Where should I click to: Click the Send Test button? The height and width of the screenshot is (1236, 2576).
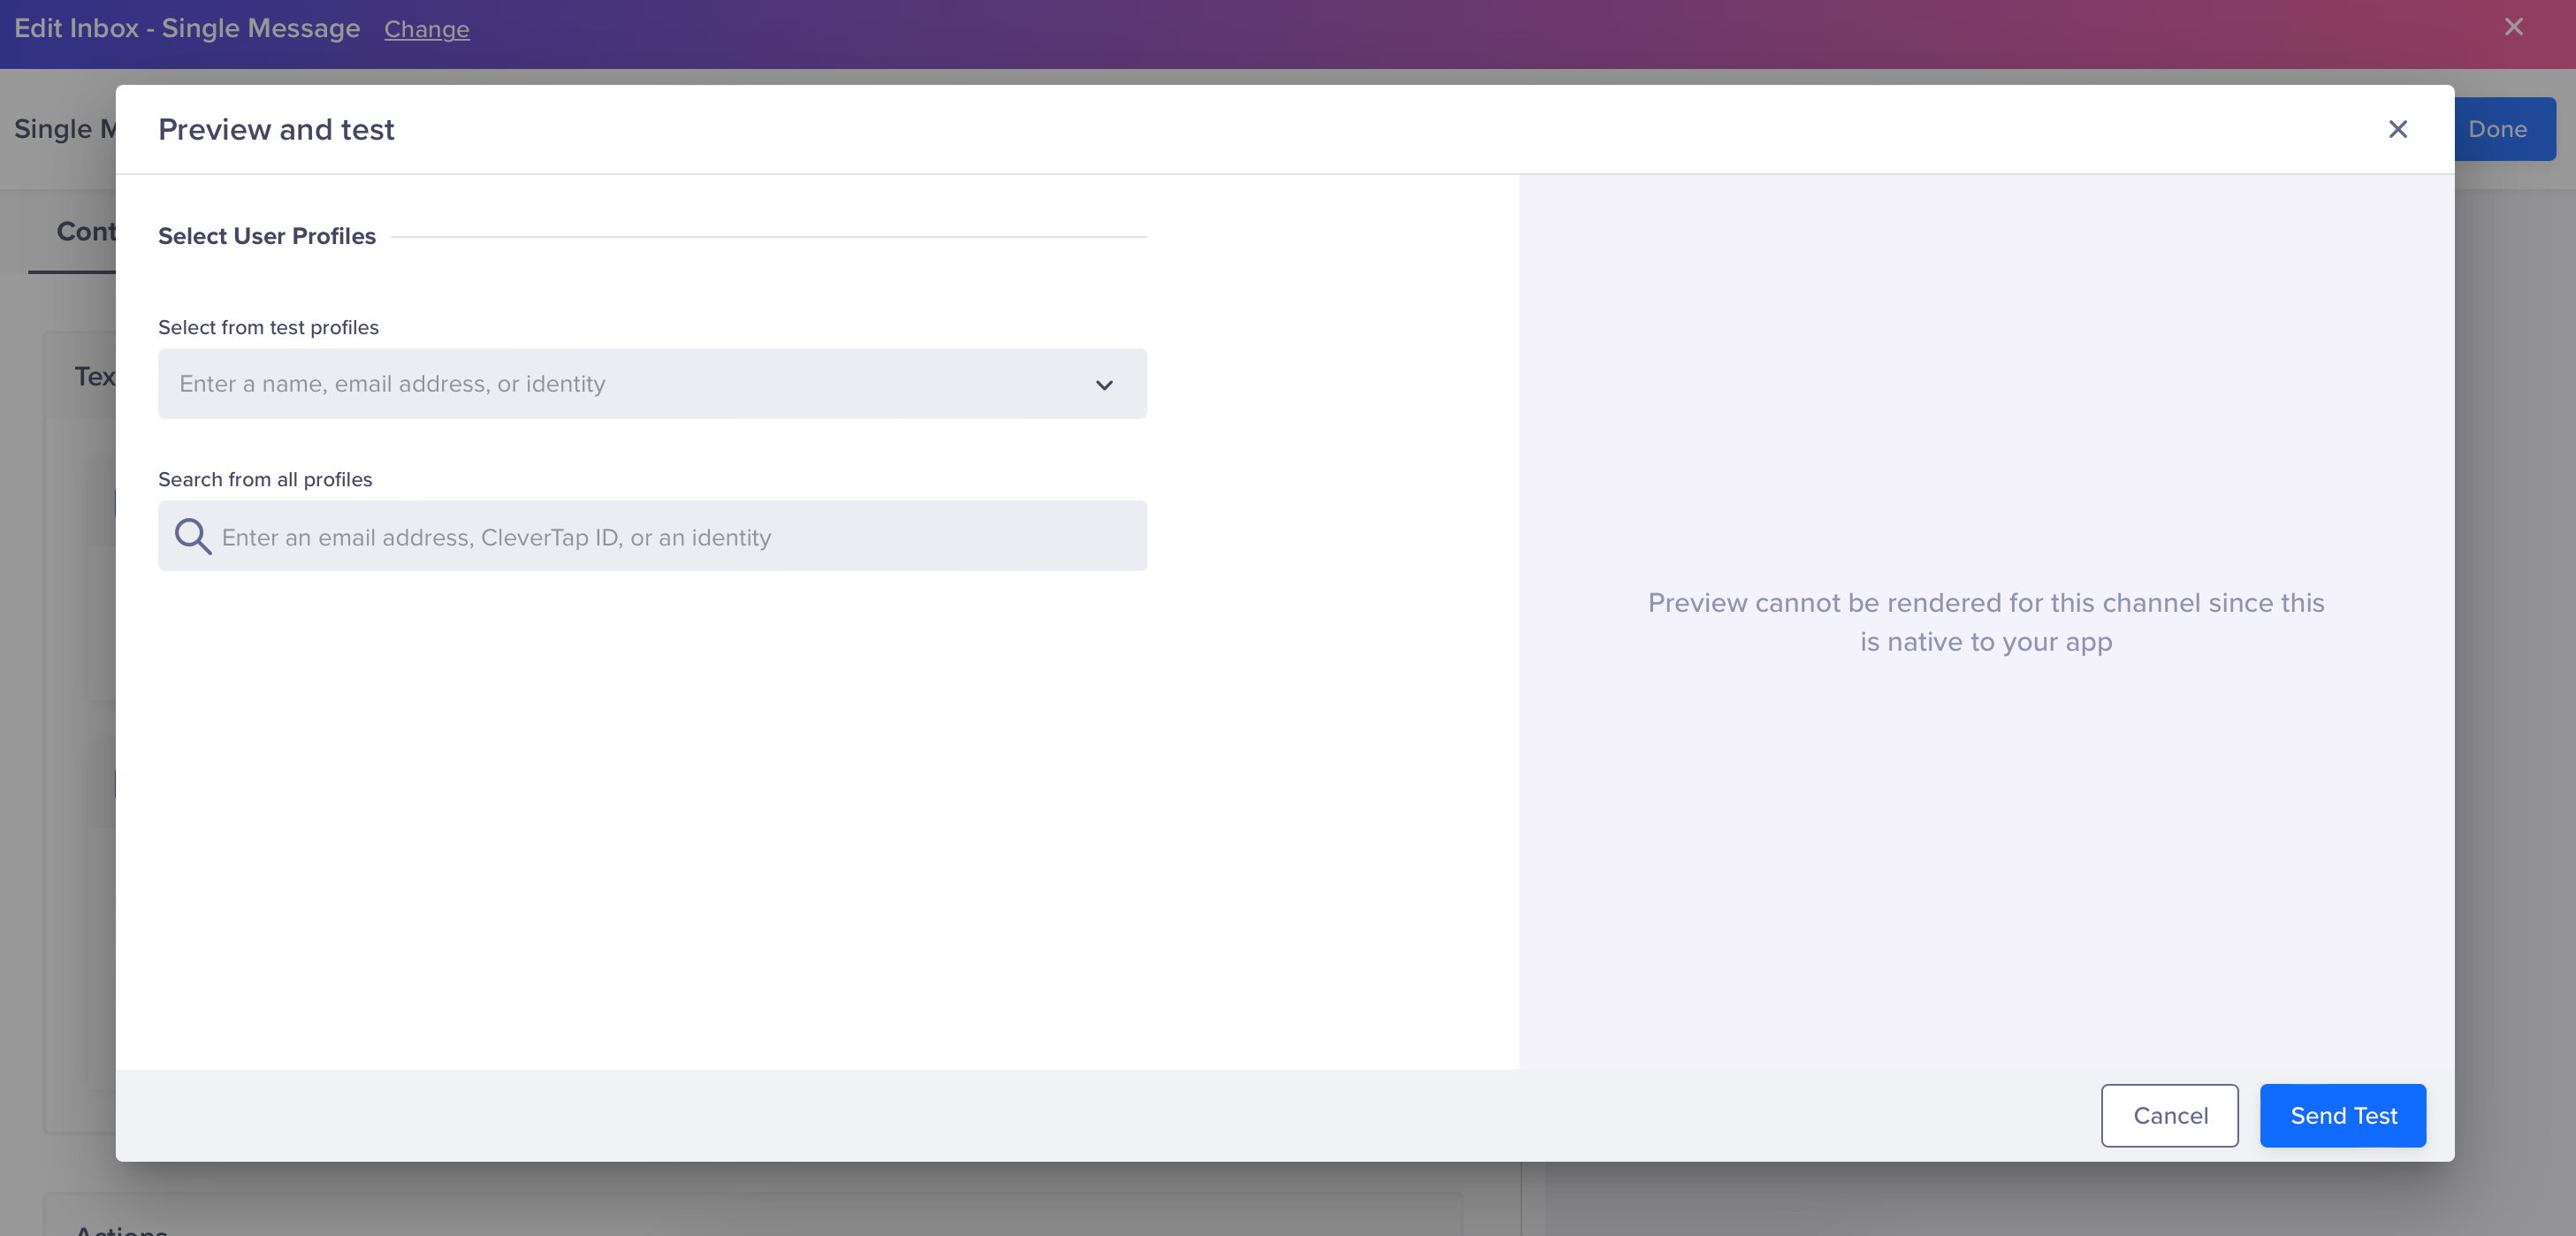[2343, 1115]
